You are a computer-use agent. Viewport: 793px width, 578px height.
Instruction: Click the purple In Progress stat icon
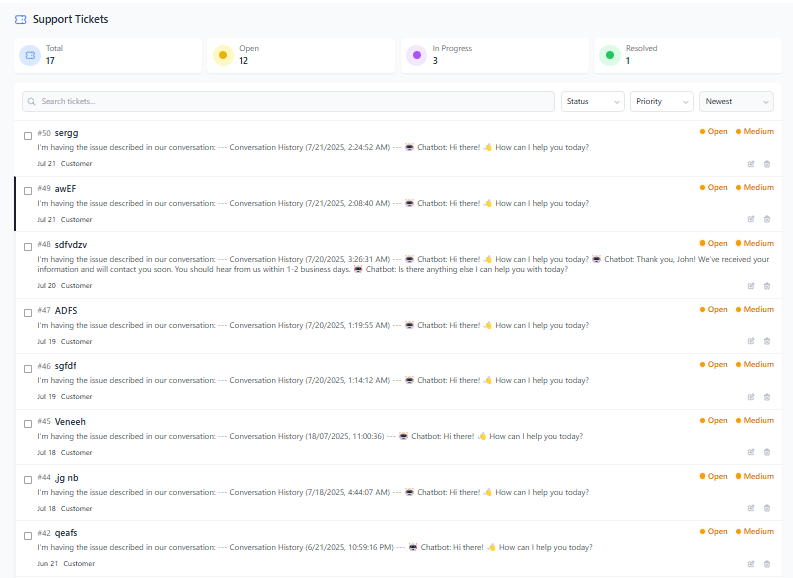coord(417,55)
